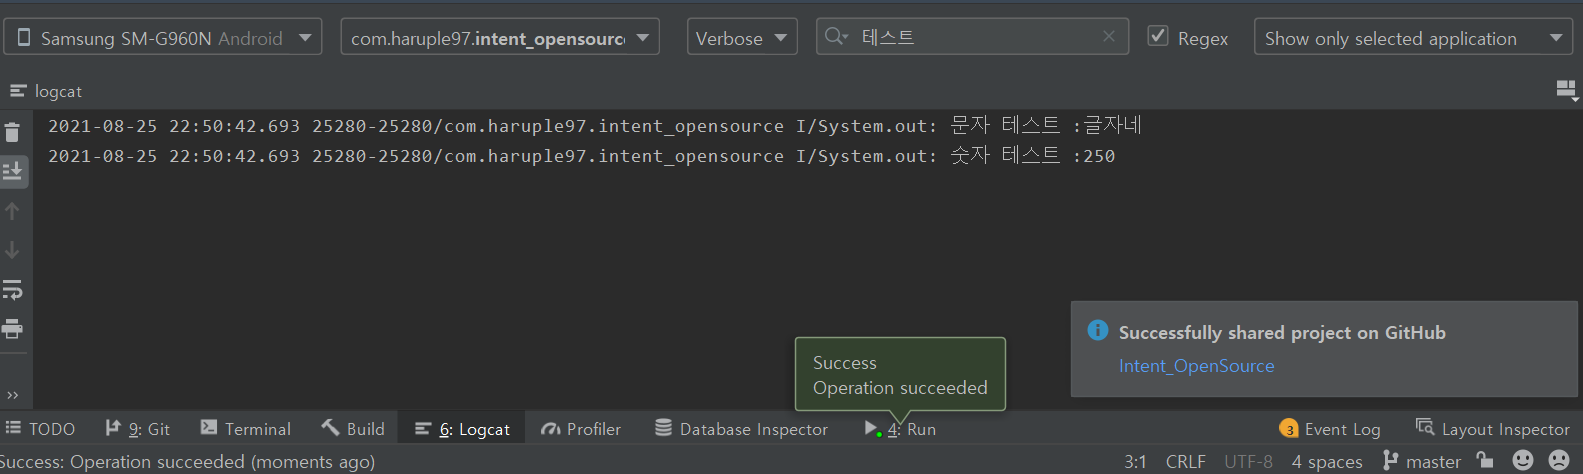Image resolution: width=1583 pixels, height=474 pixels.
Task: Click the sad face feedback icon
Action: (x=1559, y=460)
